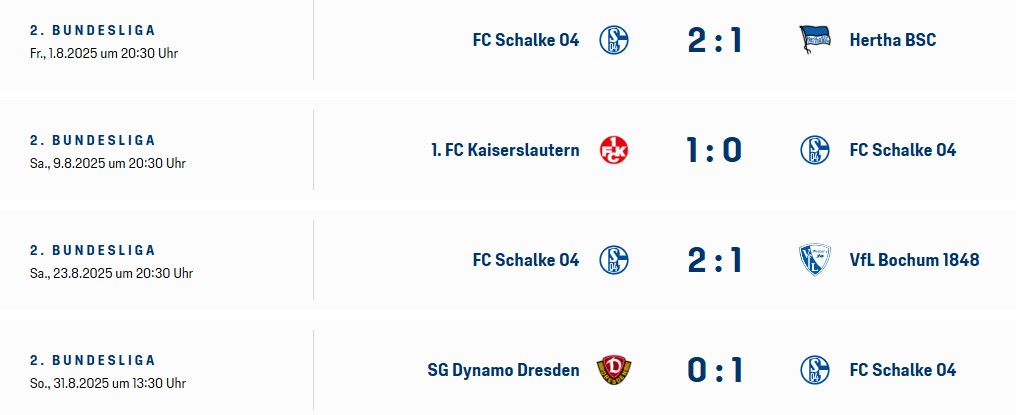
Task: Open the 1. FC Kaiserslautern team link
Action: click(x=505, y=150)
